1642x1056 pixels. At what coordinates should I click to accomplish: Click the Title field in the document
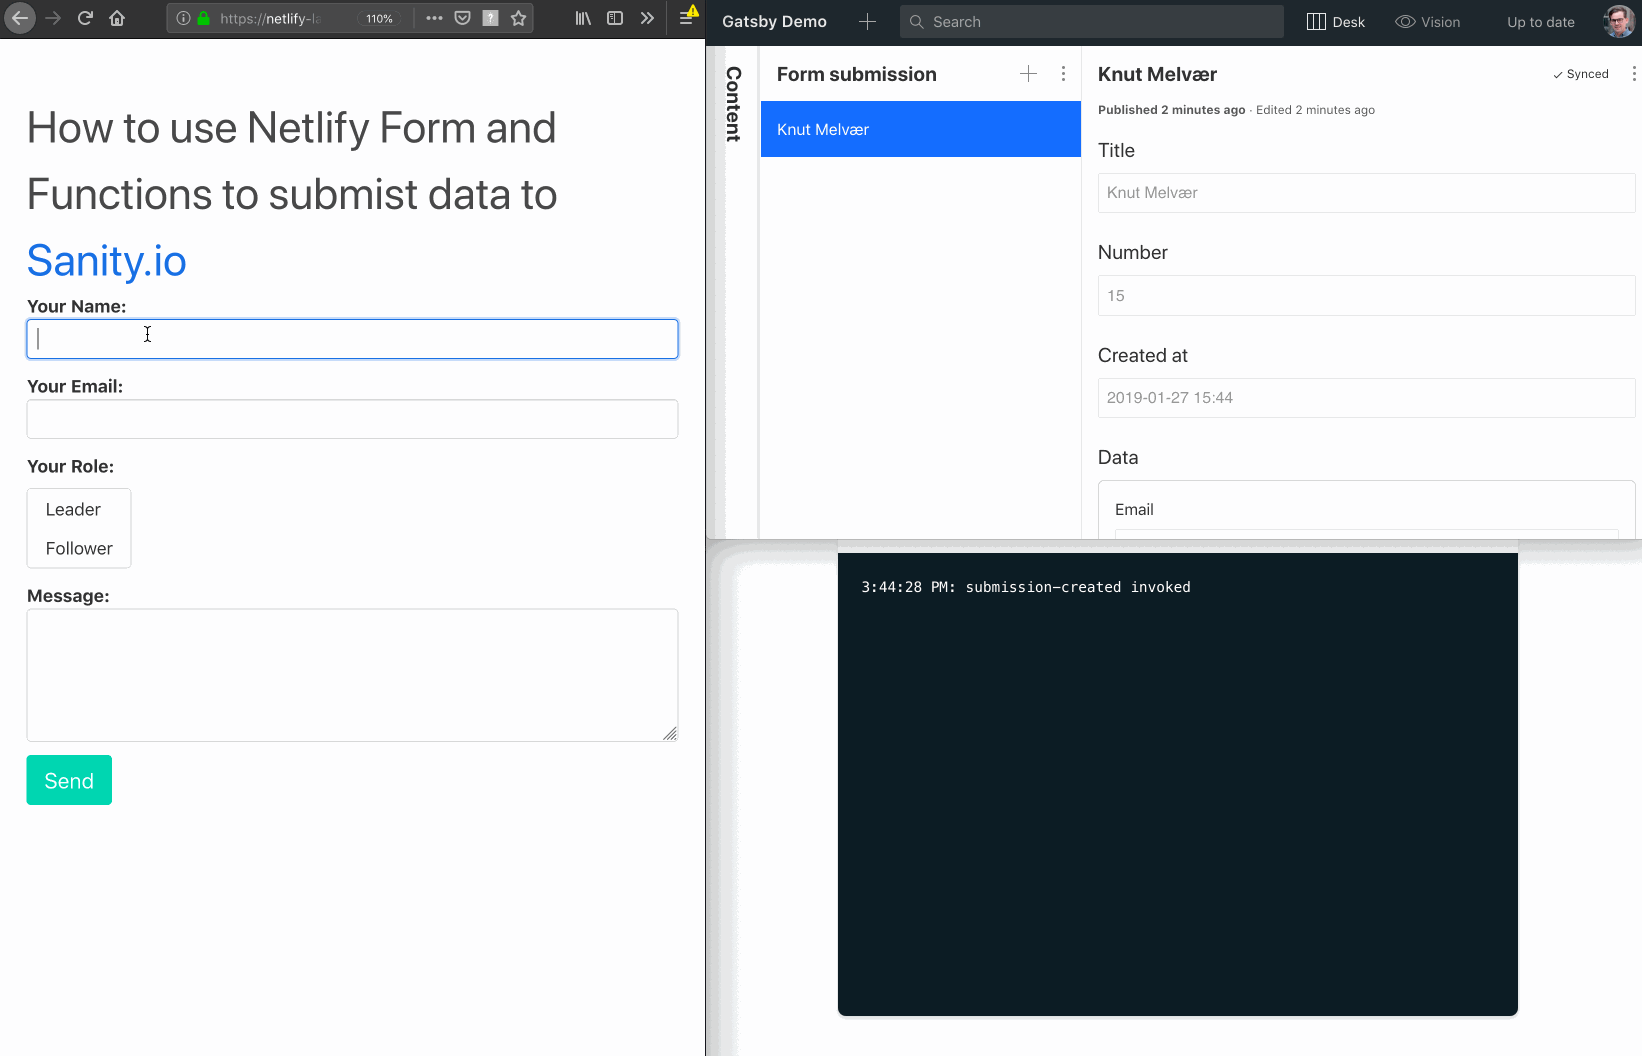click(x=1366, y=193)
